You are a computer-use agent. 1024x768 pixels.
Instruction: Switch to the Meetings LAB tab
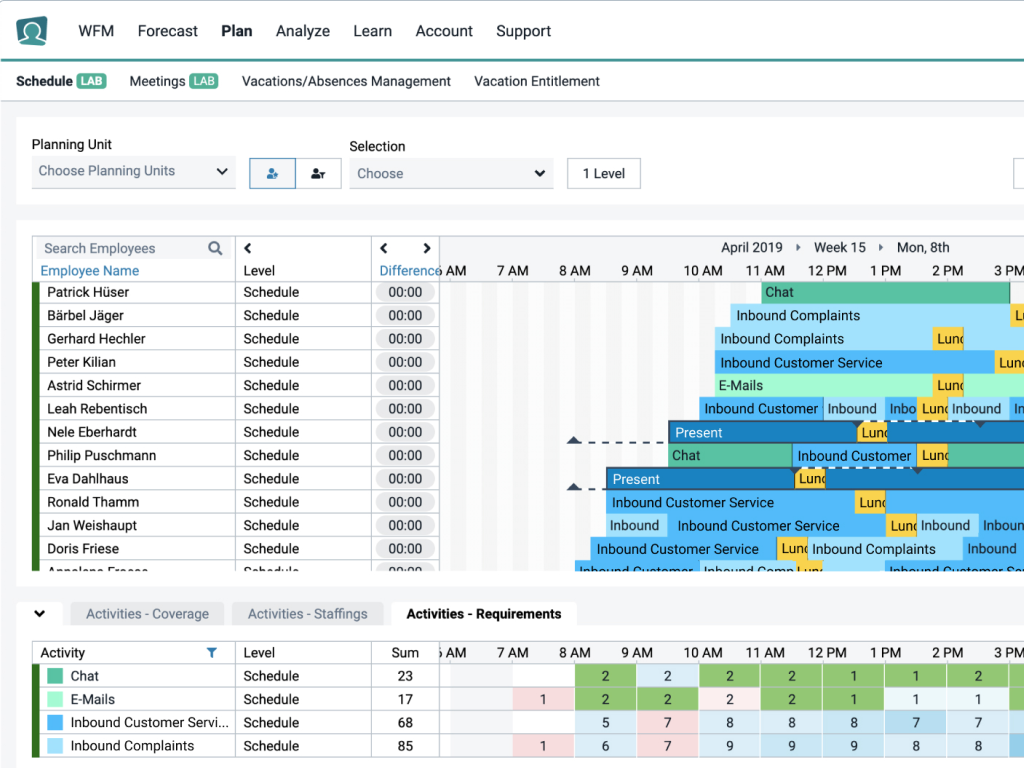(x=173, y=81)
